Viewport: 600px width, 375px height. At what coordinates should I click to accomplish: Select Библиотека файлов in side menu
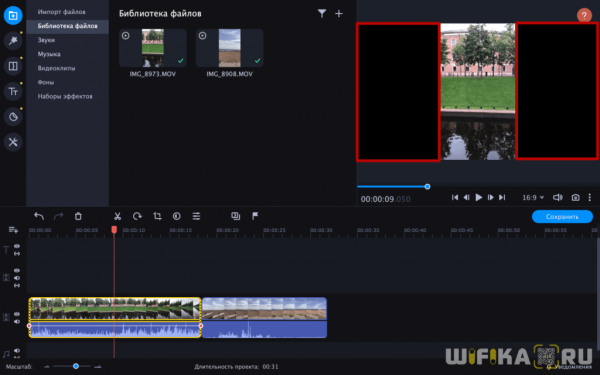67,26
